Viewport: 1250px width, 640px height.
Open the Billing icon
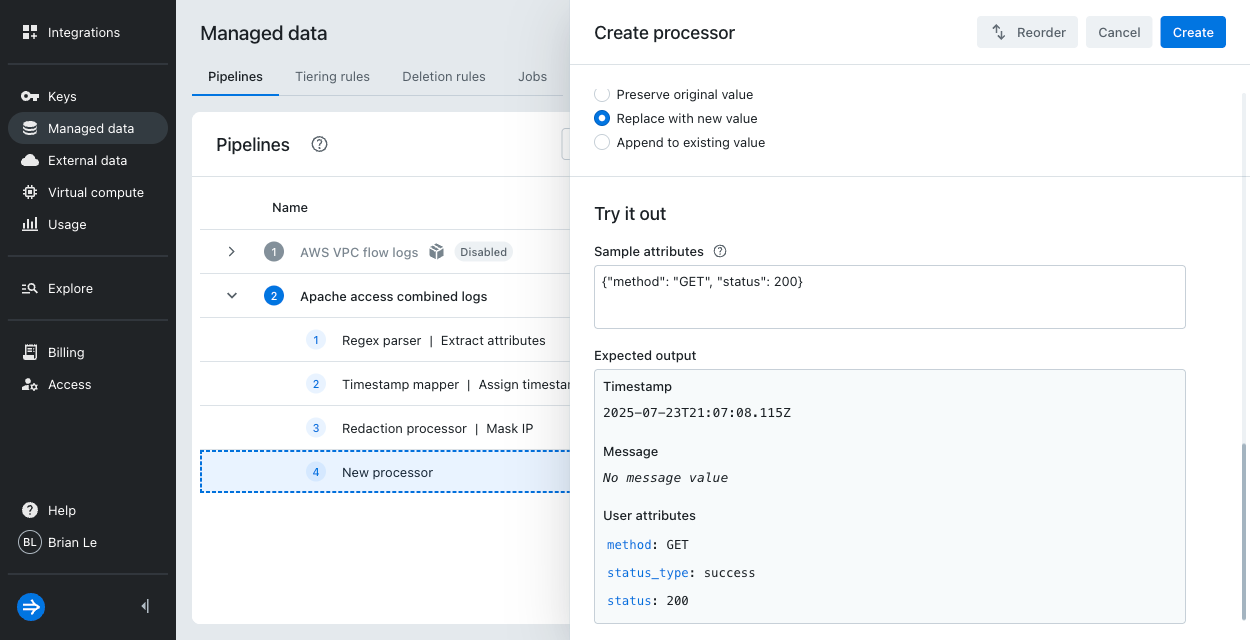pyautogui.click(x=30, y=352)
